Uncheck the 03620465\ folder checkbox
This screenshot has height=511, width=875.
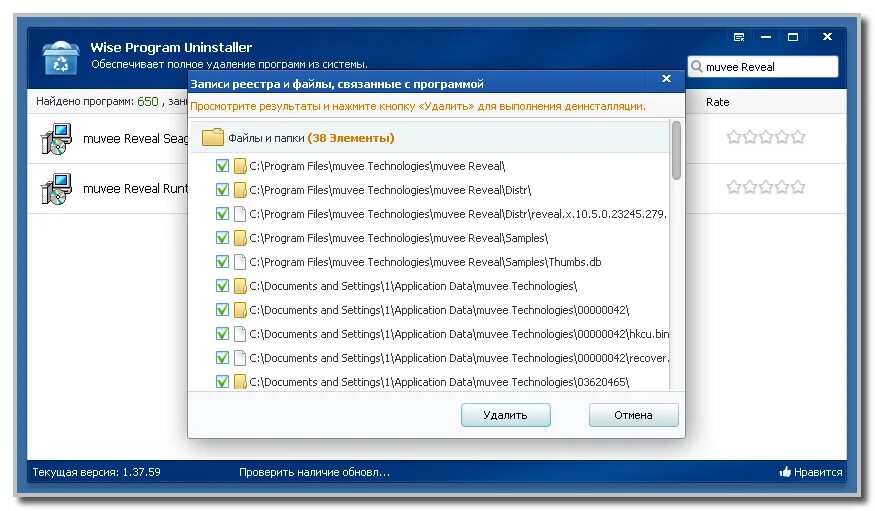point(222,382)
